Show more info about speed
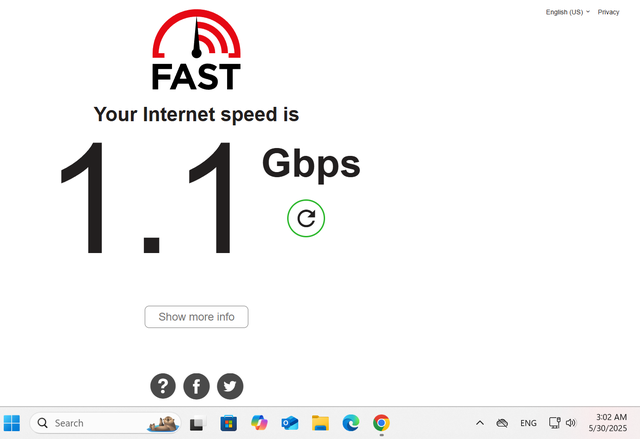 coord(196,317)
